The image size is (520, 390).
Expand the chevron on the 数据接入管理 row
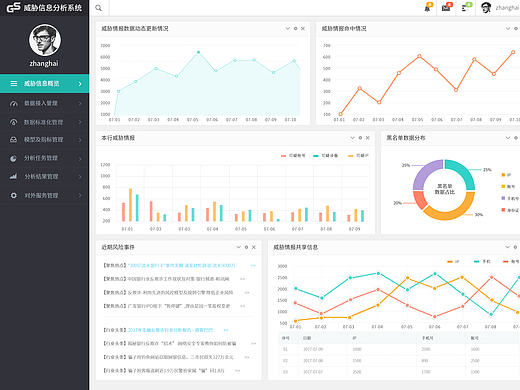tap(80, 103)
